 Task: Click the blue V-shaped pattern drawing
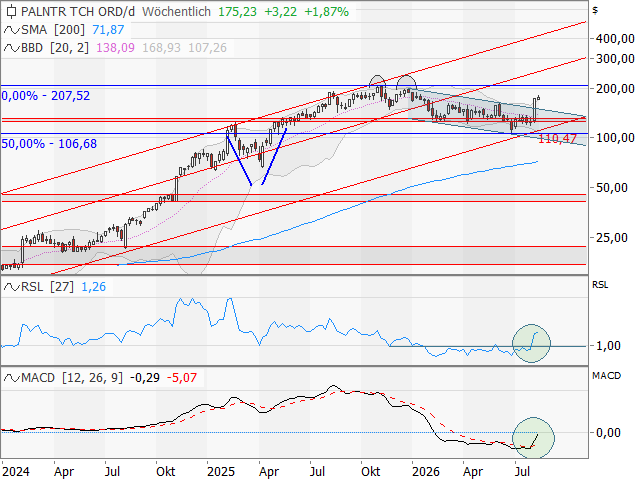click(256, 157)
